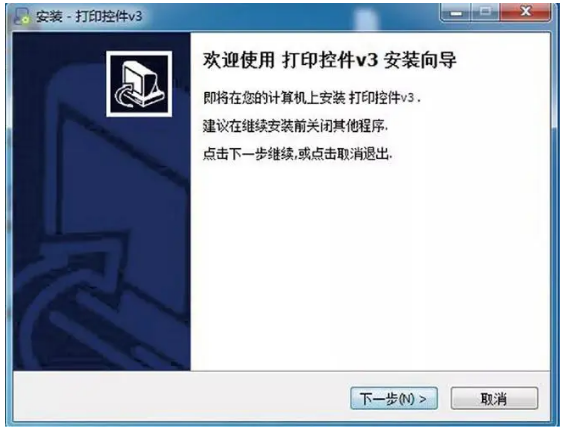Click the dark blue side banner image

click(102, 201)
